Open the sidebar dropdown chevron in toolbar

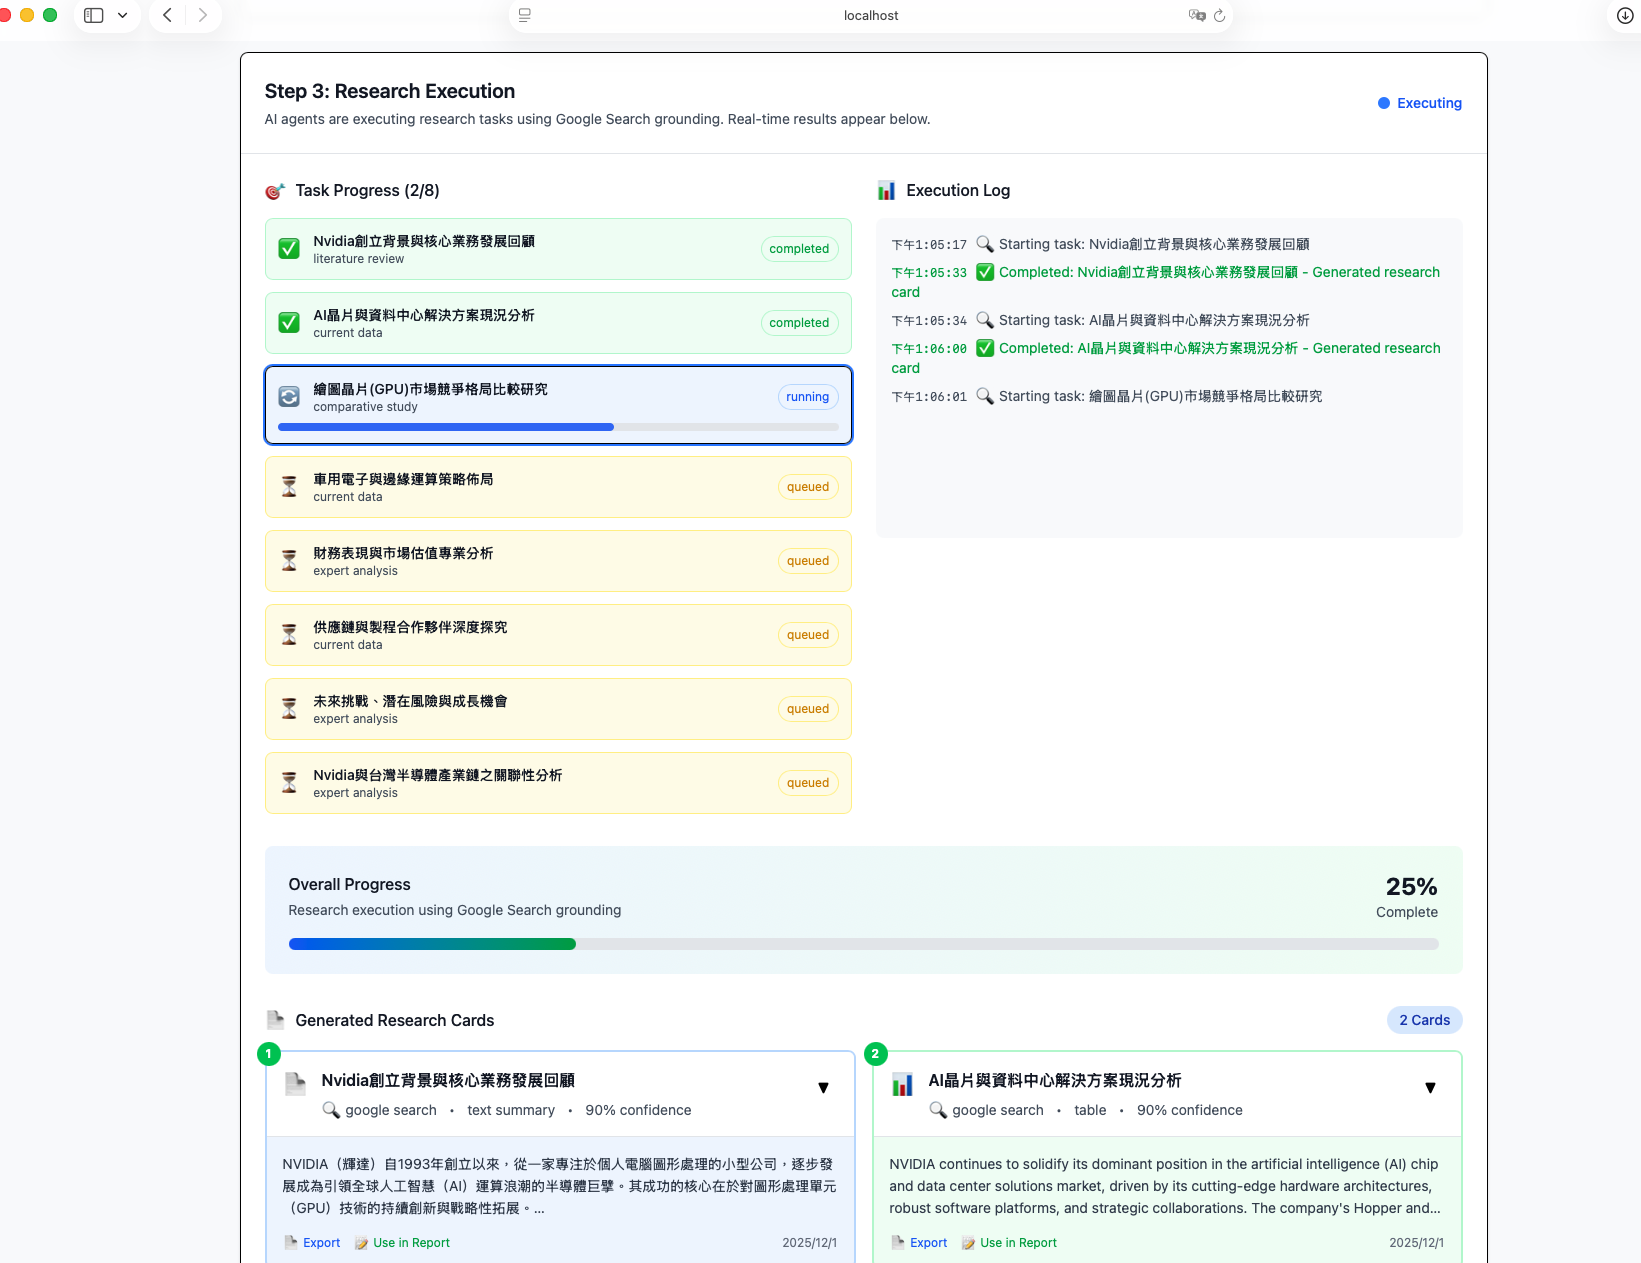(123, 15)
